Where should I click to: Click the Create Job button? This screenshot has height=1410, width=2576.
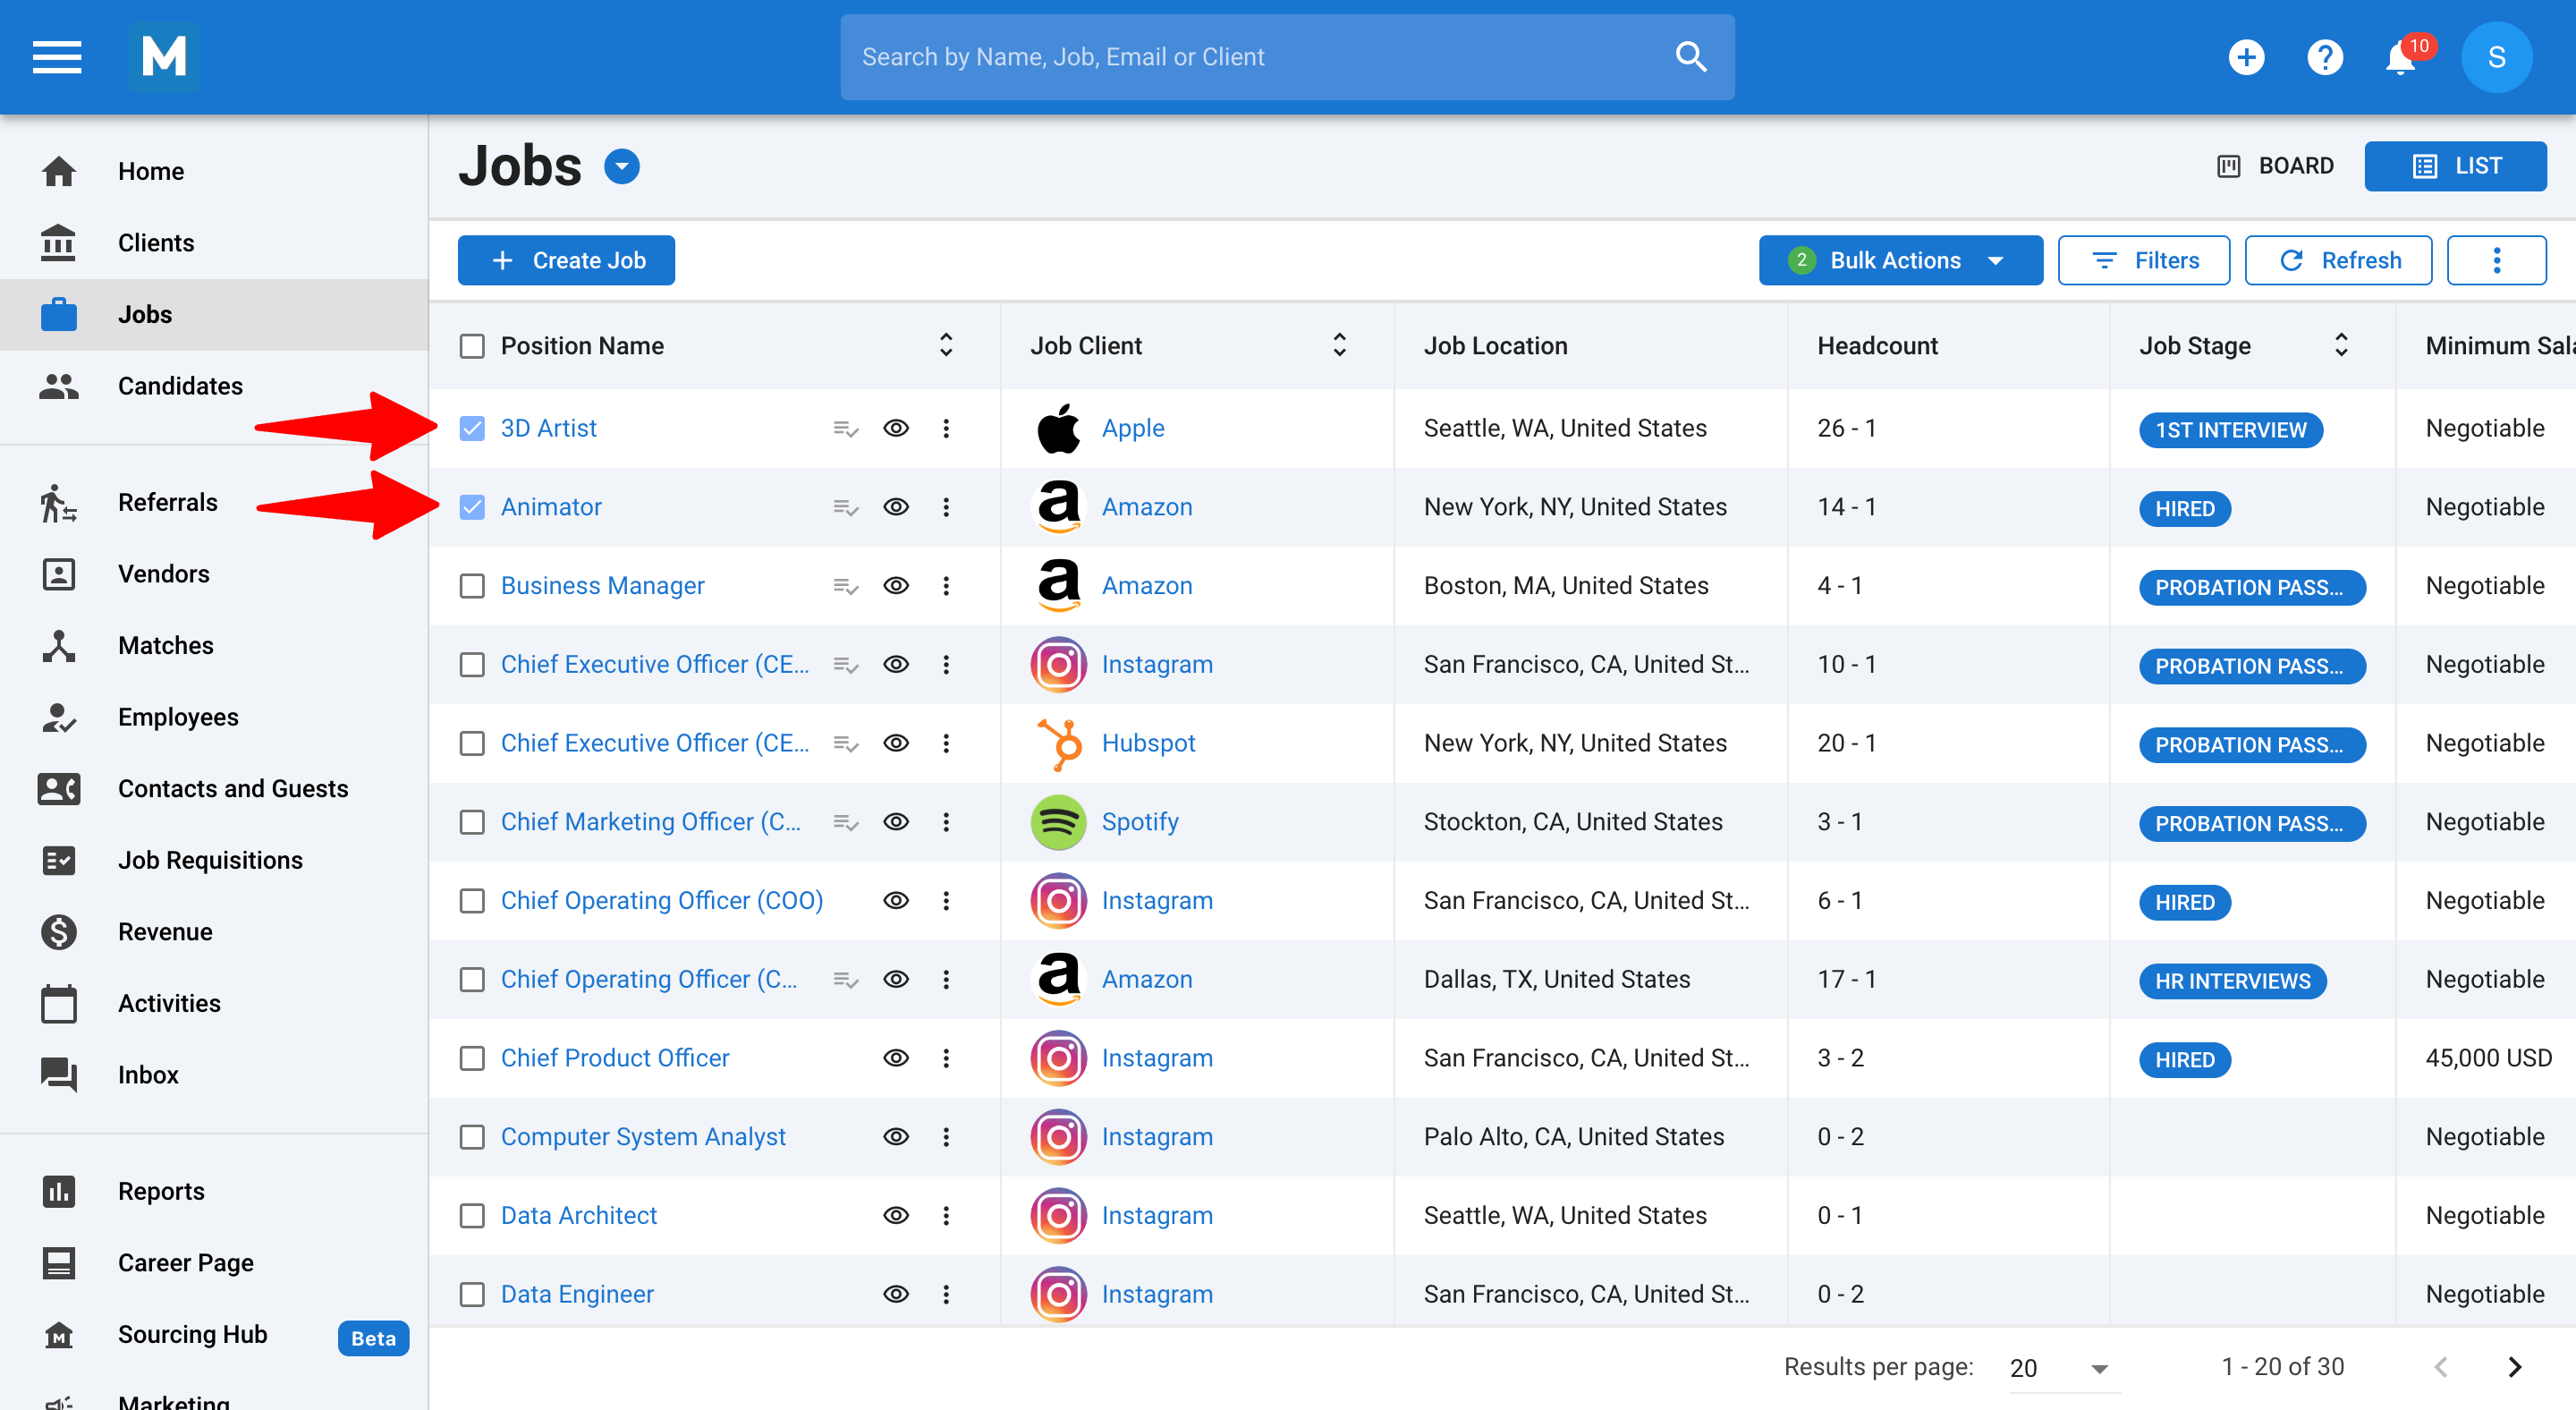[x=566, y=260]
